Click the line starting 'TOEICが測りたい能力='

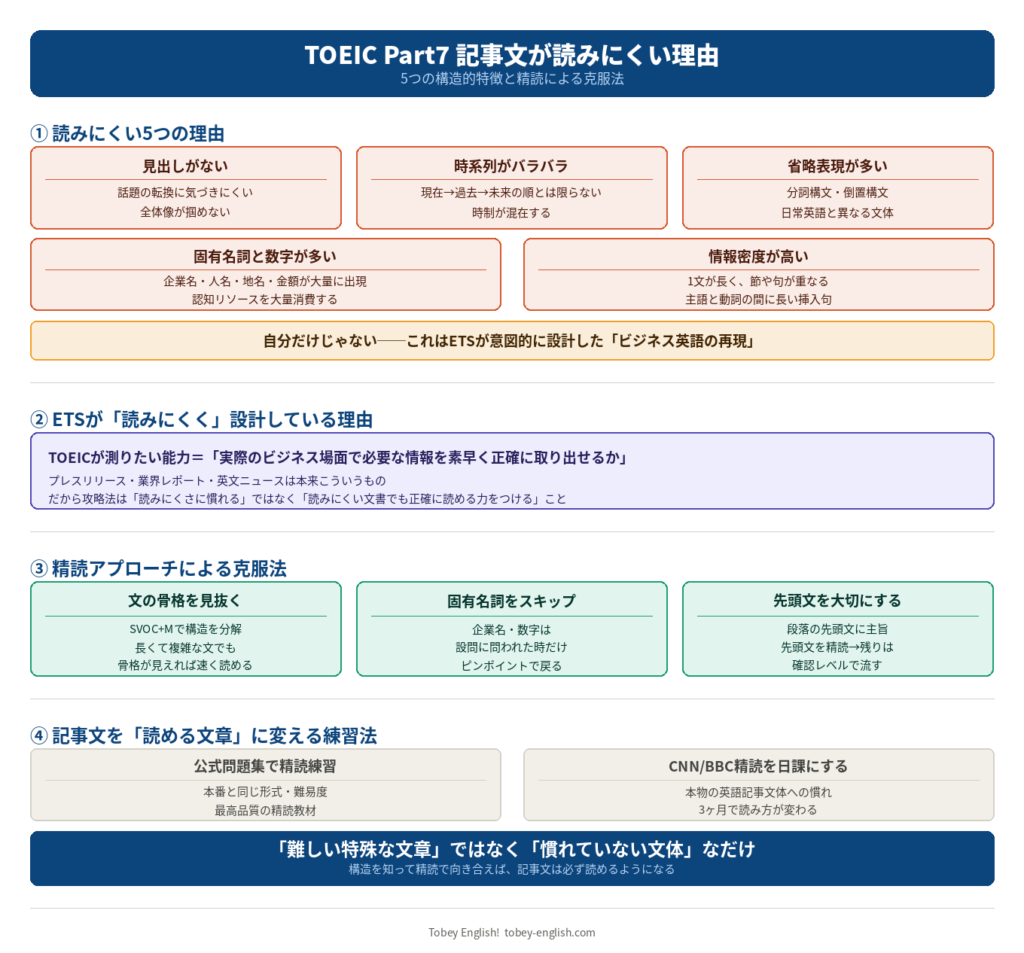[x=338, y=457]
